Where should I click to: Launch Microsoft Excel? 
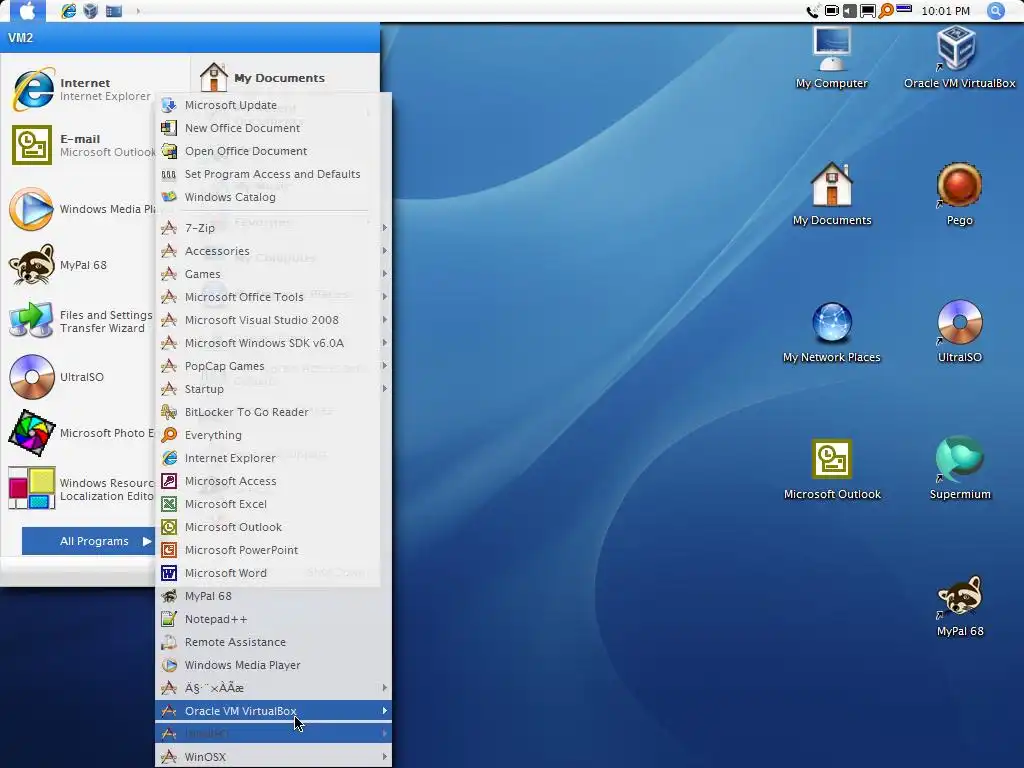273,504
